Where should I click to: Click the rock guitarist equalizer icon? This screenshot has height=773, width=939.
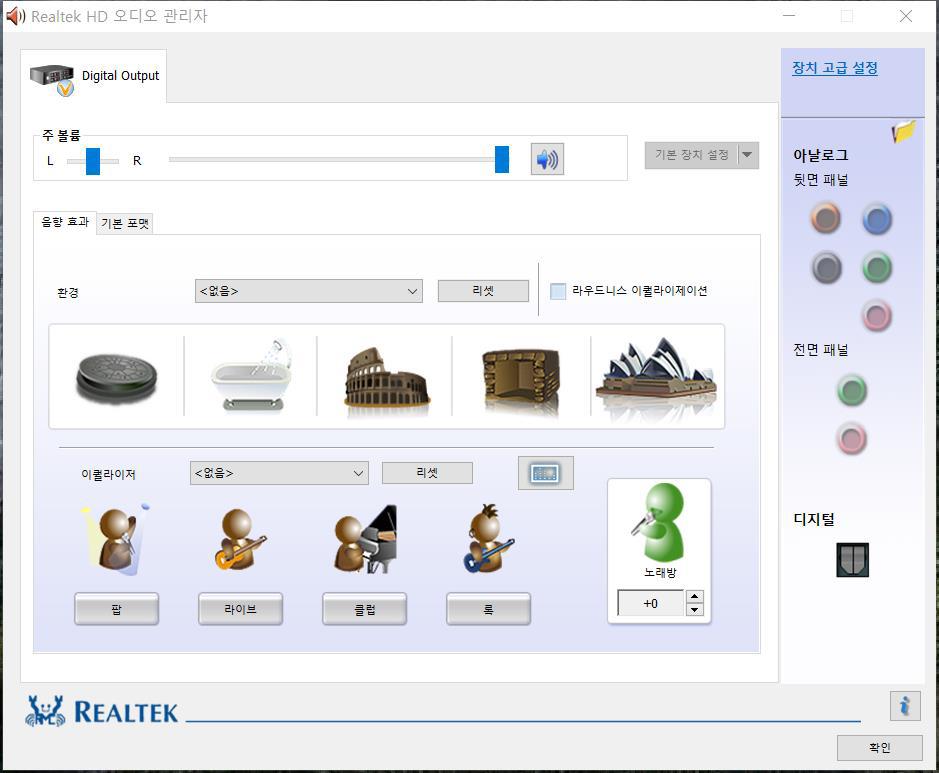[489, 538]
